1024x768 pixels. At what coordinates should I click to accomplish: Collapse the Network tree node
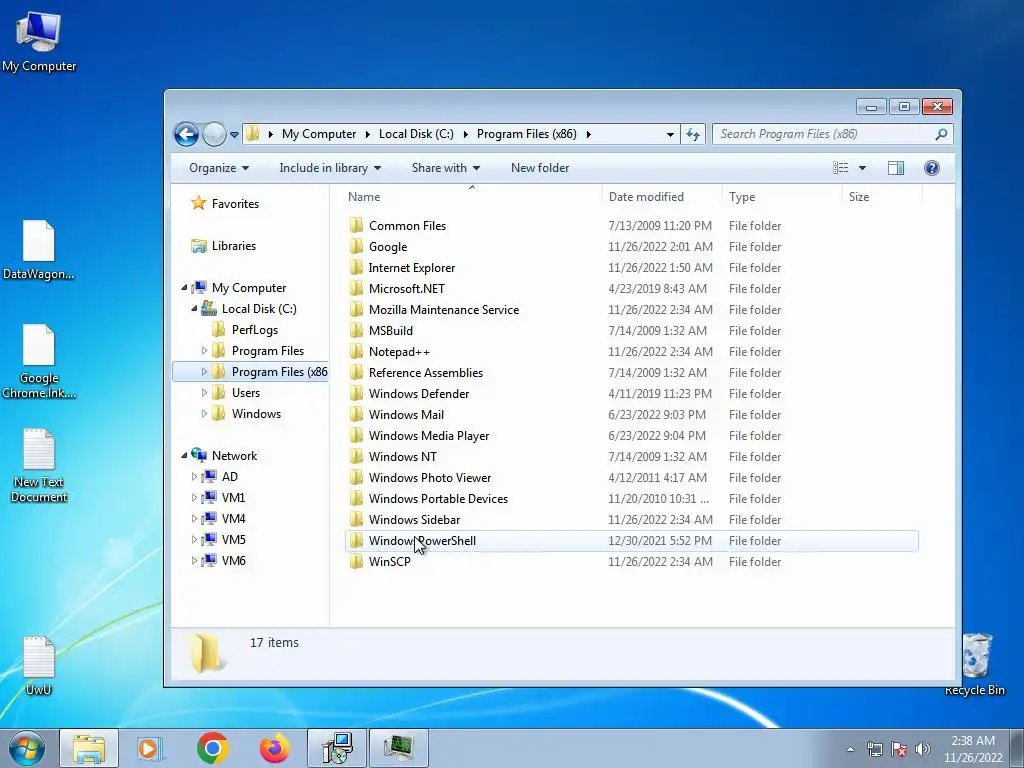184,455
